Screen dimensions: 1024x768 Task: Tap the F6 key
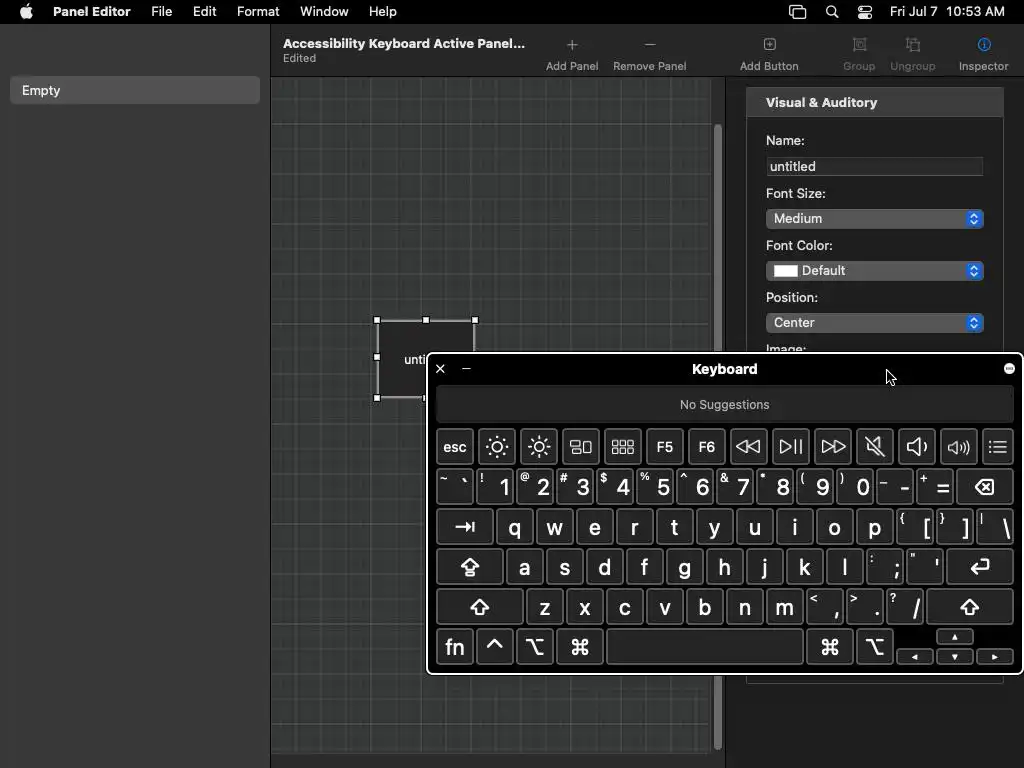click(707, 447)
